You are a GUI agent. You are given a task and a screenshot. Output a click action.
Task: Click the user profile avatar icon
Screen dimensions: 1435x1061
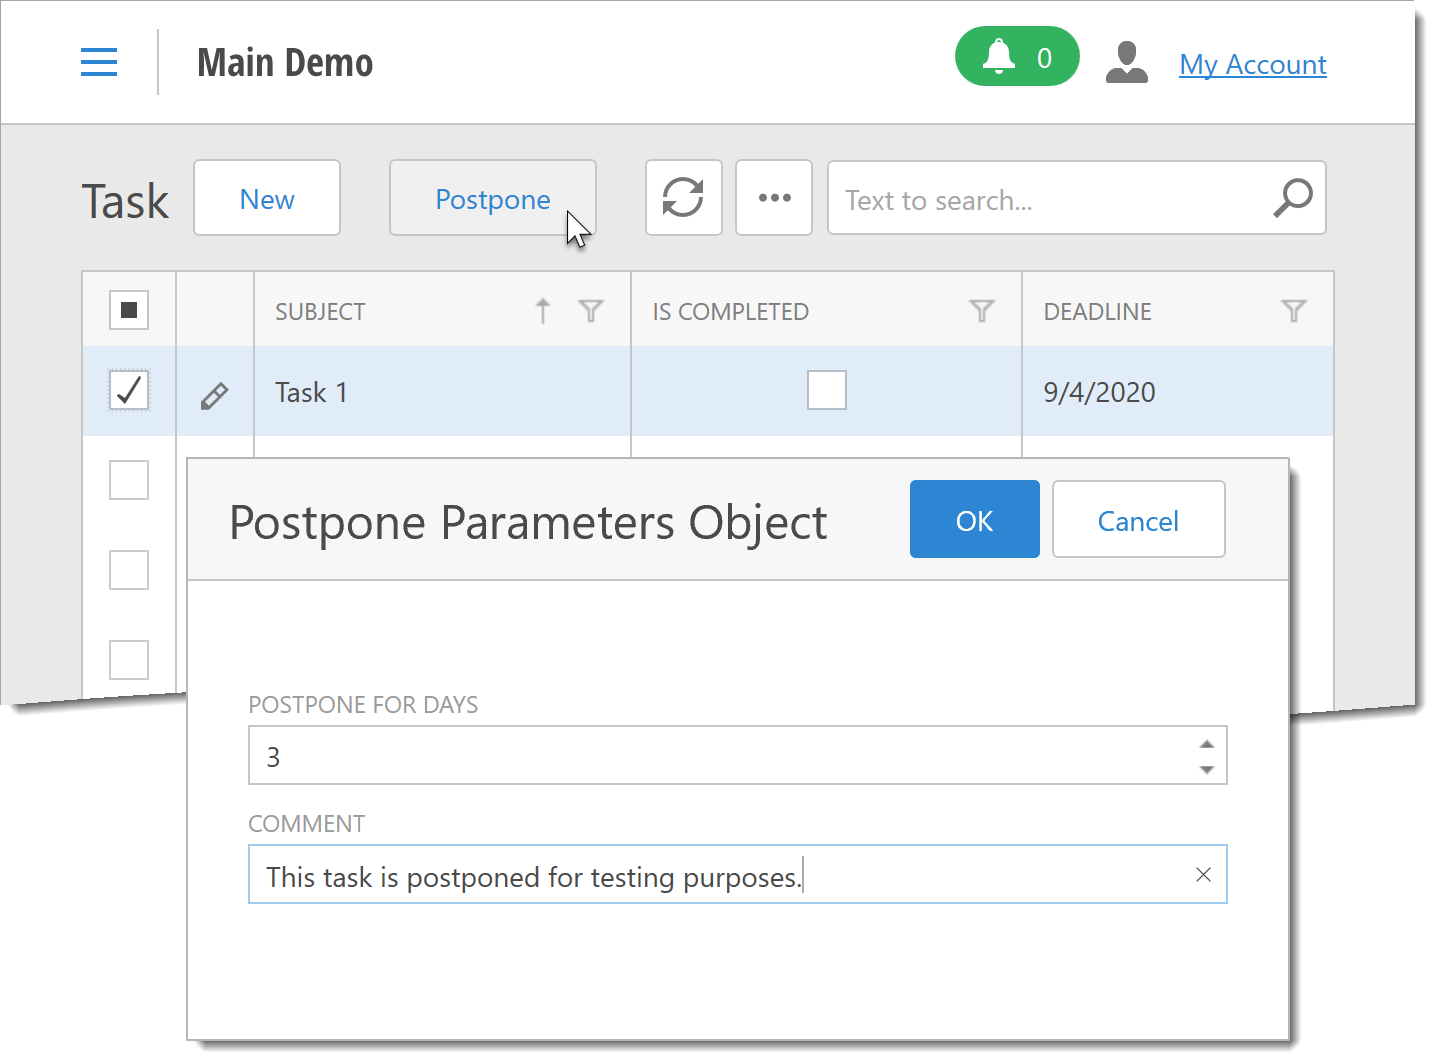pyautogui.click(x=1127, y=62)
